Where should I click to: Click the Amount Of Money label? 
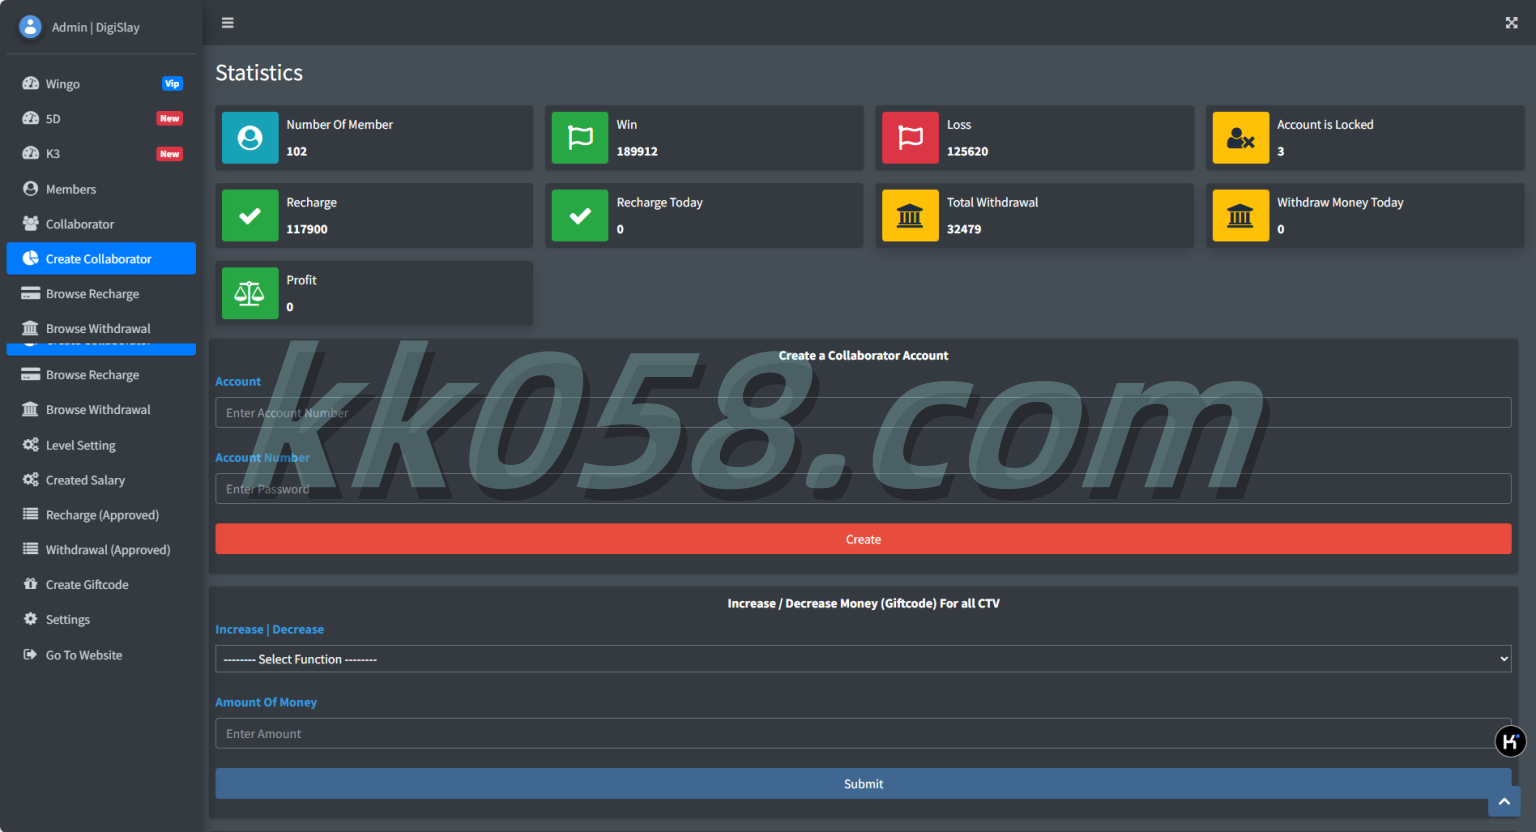pyautogui.click(x=266, y=703)
